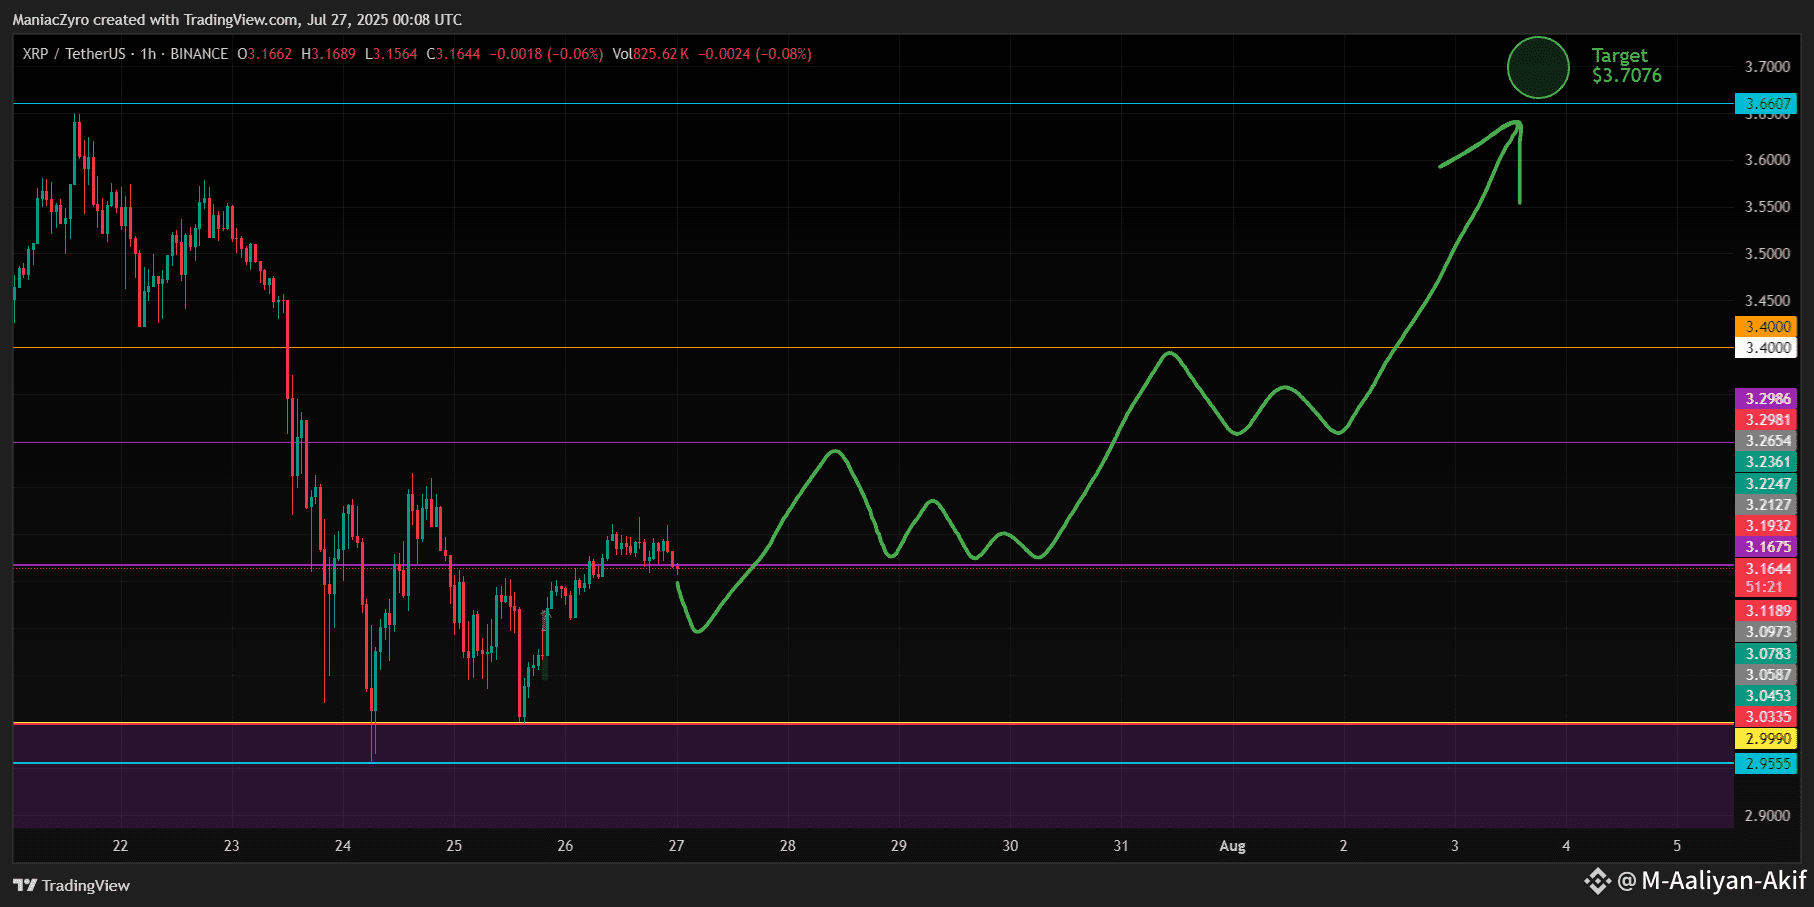Select the 3.6607 cyan price label

click(x=1765, y=103)
